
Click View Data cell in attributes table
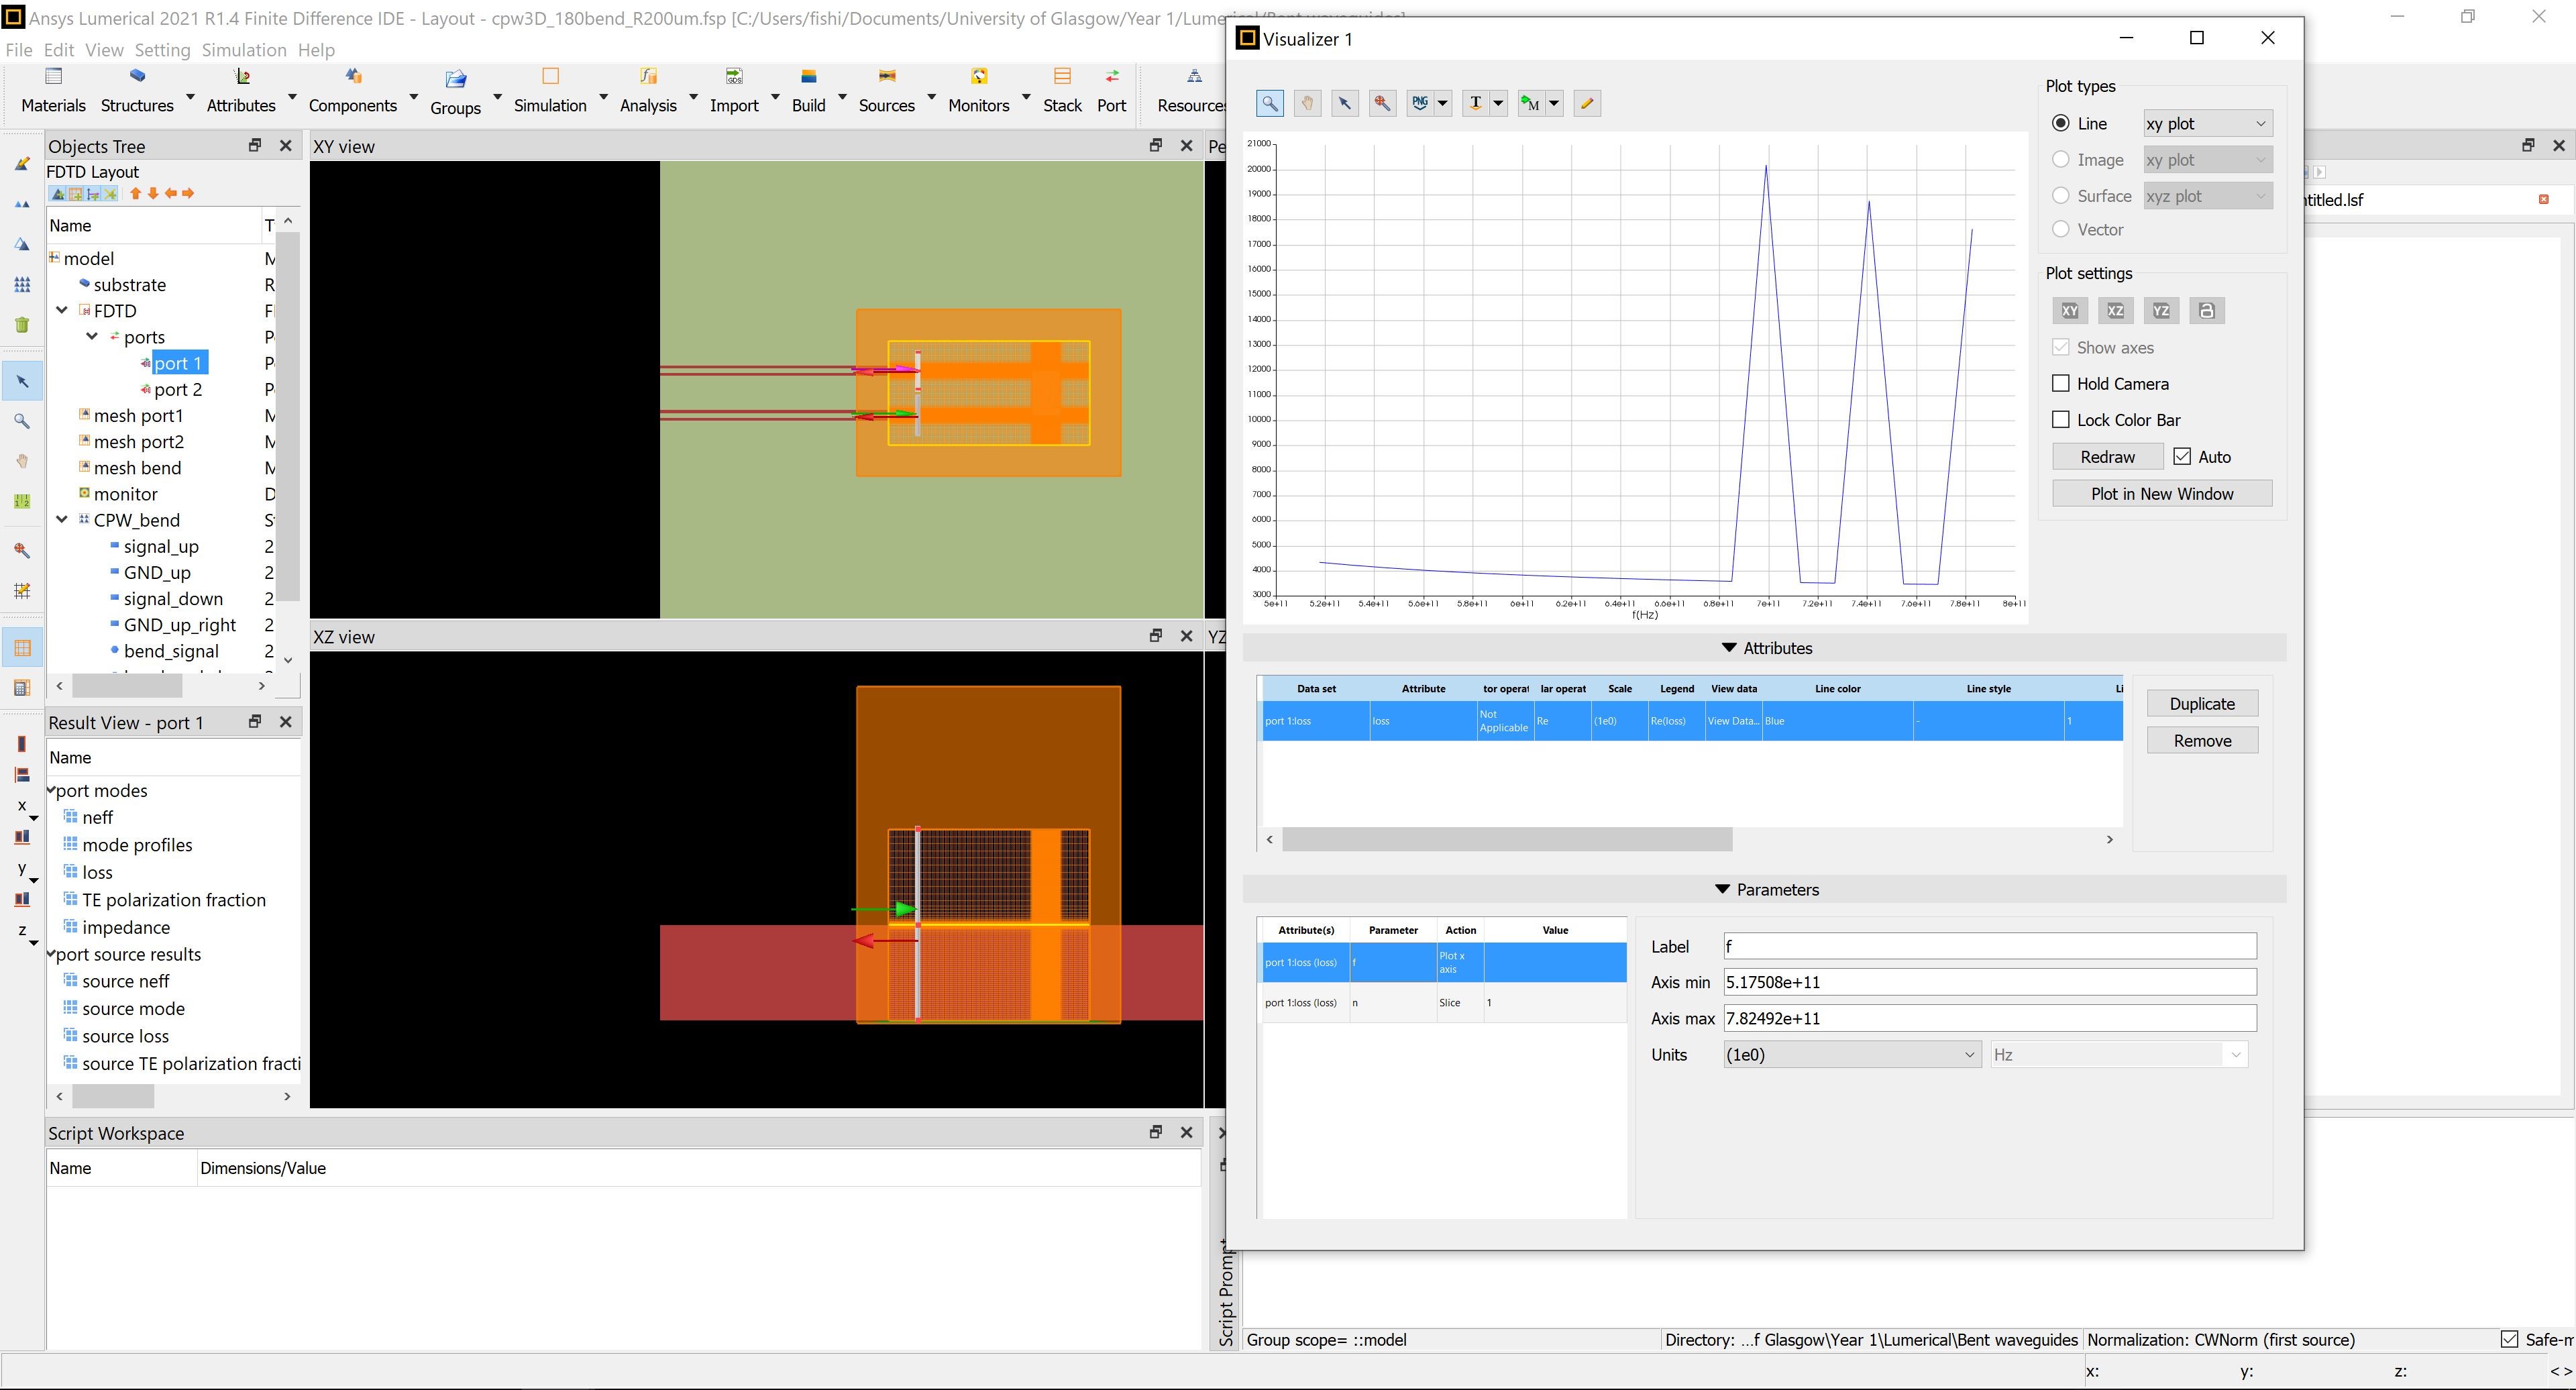click(1733, 721)
